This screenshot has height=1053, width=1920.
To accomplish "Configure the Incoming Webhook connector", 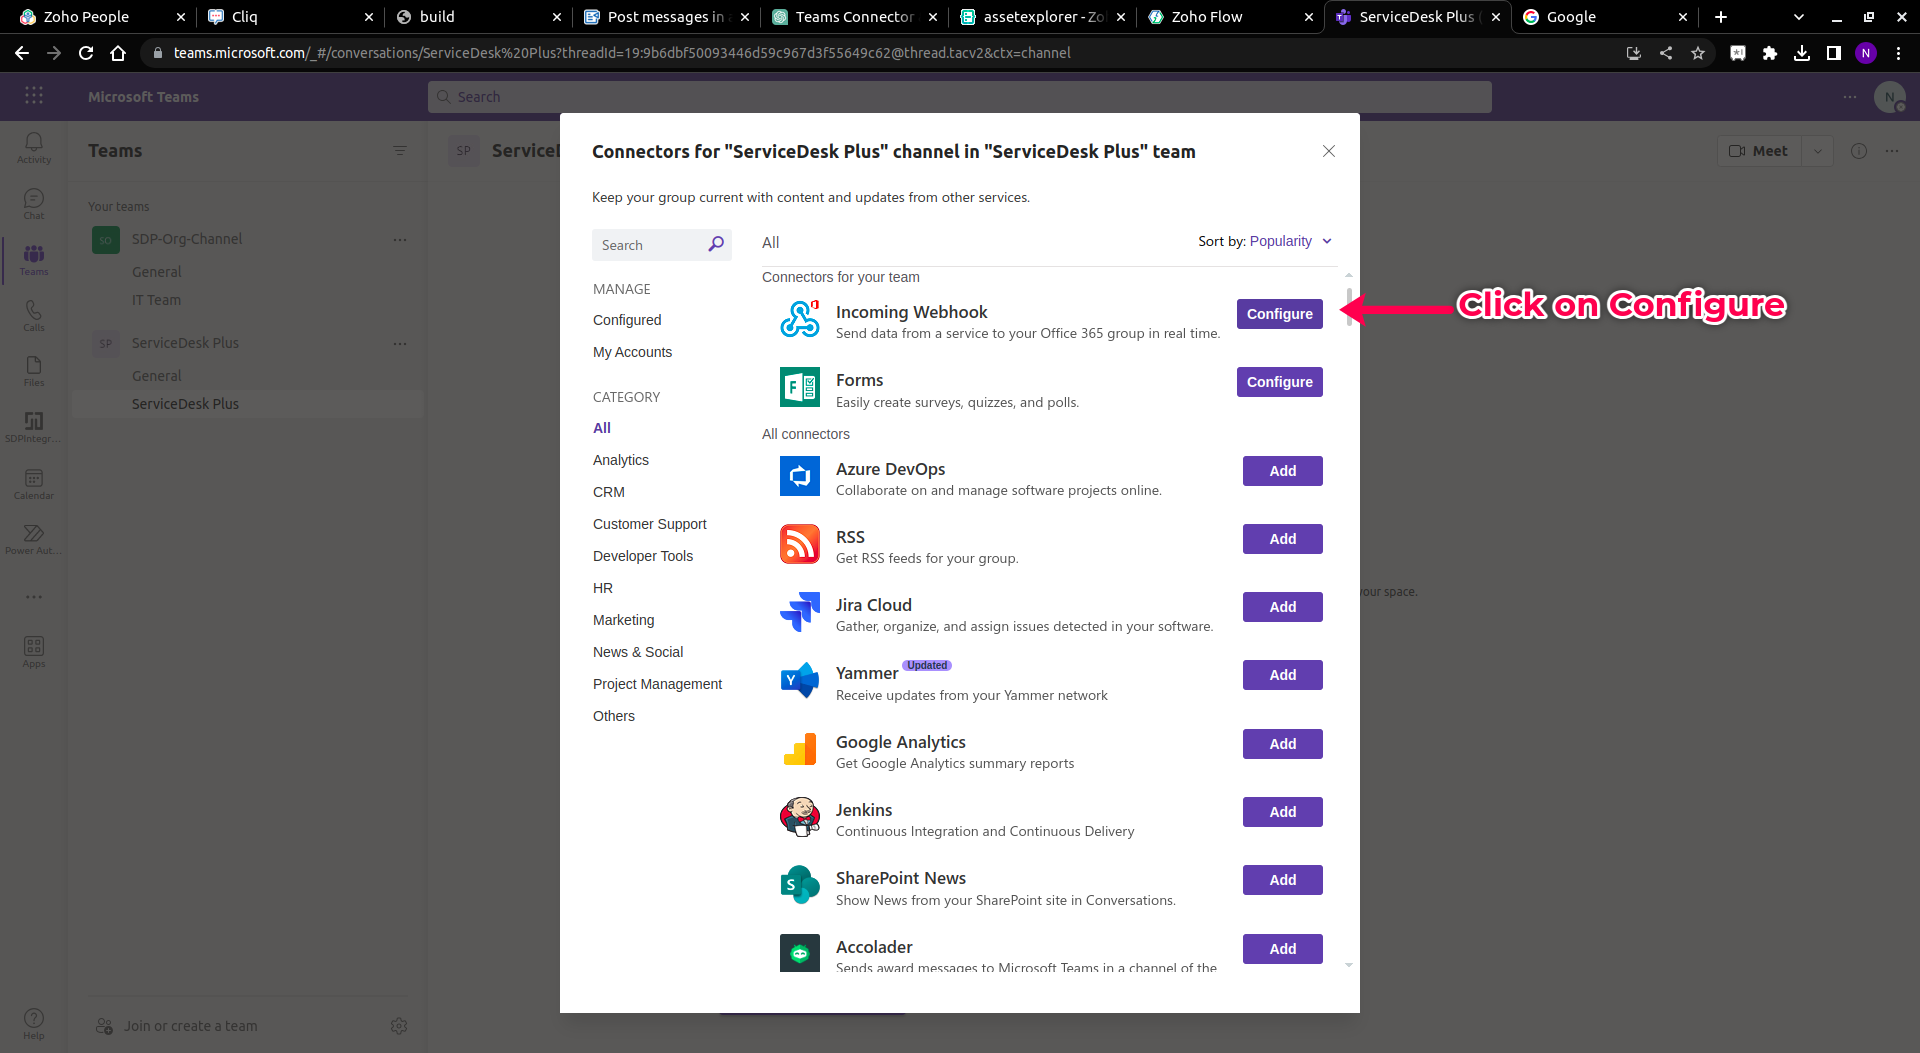I will 1279,314.
